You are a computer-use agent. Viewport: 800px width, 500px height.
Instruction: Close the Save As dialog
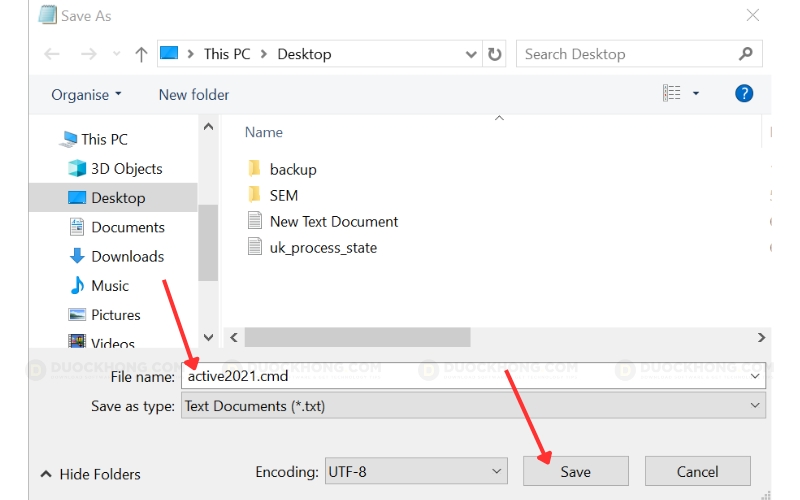click(x=753, y=15)
